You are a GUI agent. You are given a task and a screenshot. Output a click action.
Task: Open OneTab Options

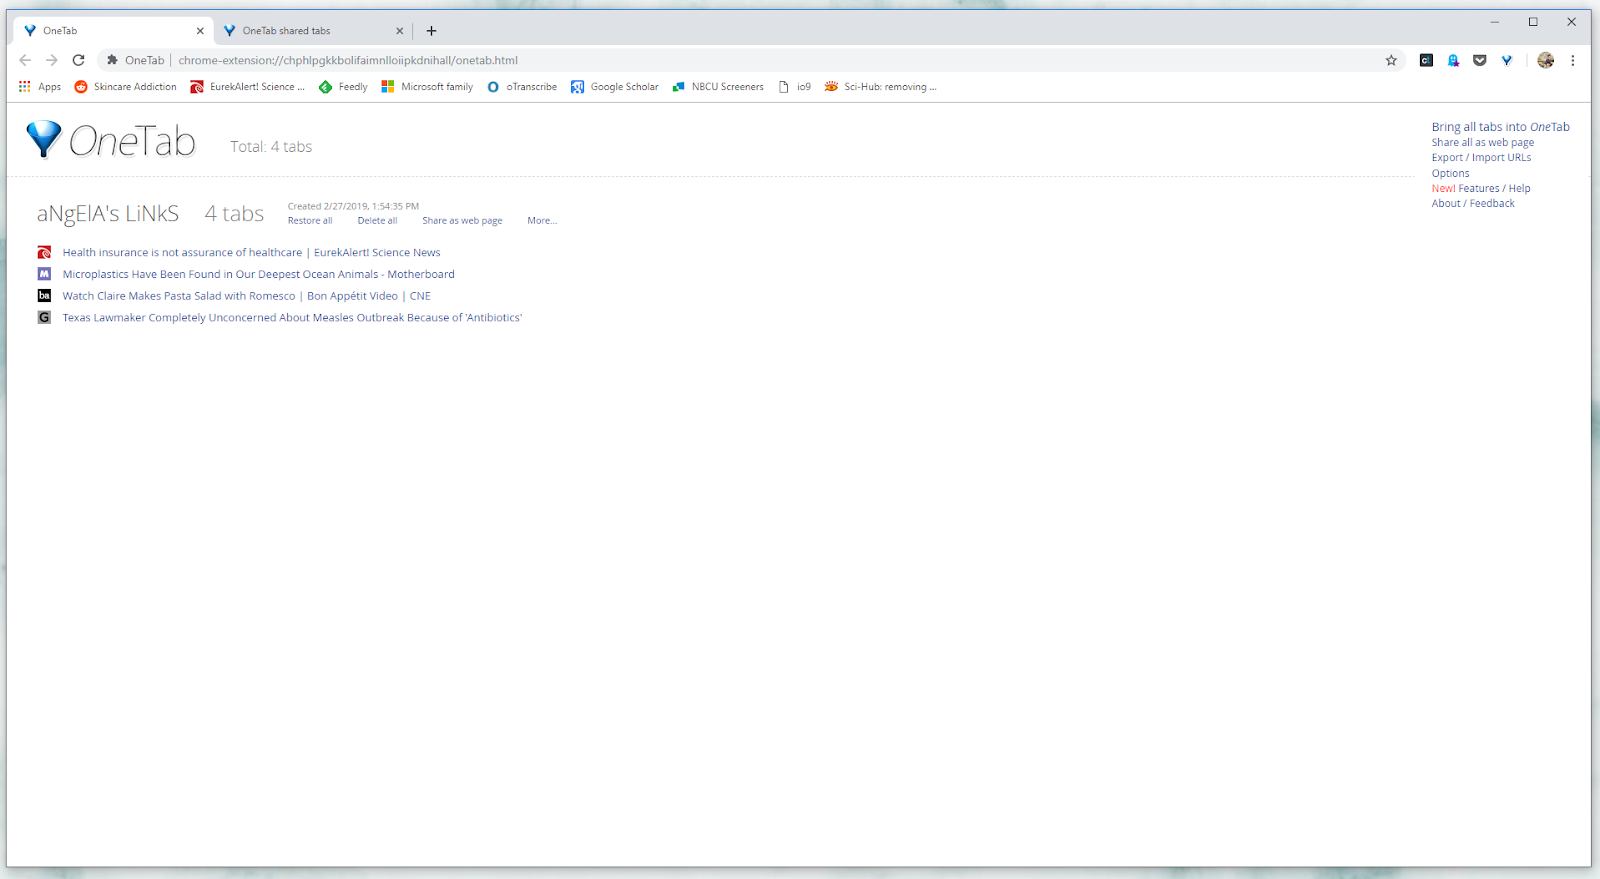click(x=1450, y=173)
